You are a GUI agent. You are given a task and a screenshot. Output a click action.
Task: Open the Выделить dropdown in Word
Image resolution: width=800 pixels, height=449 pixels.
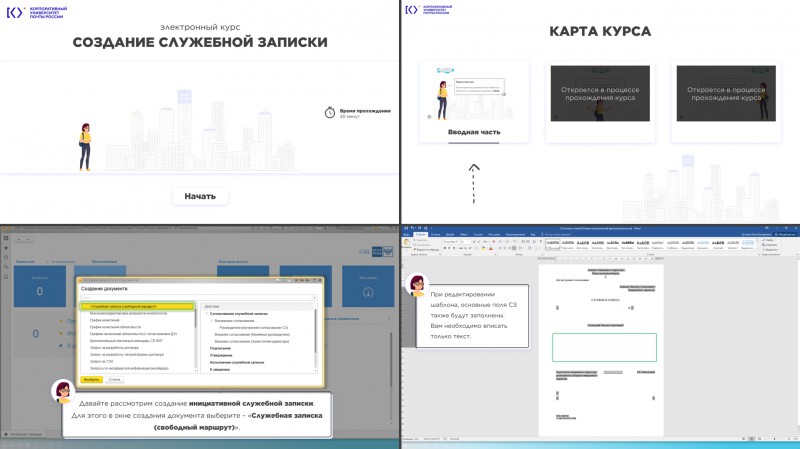click(772, 250)
